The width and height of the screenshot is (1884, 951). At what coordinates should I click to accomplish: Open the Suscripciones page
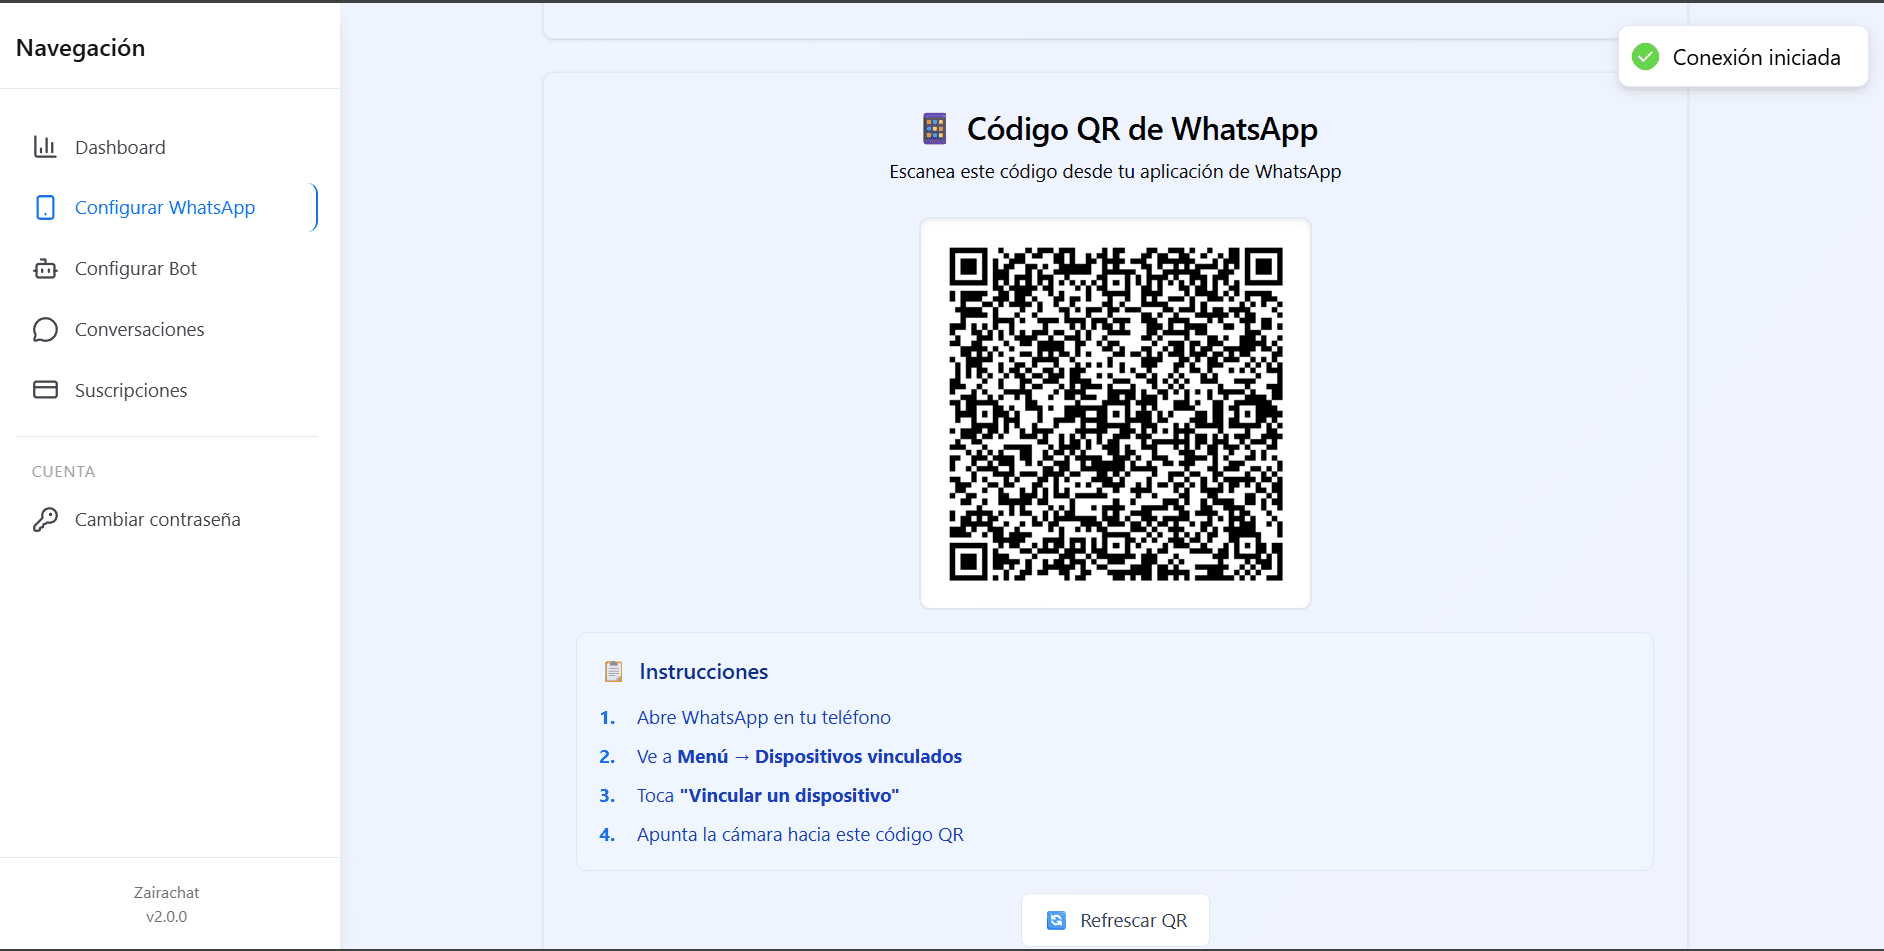click(131, 389)
